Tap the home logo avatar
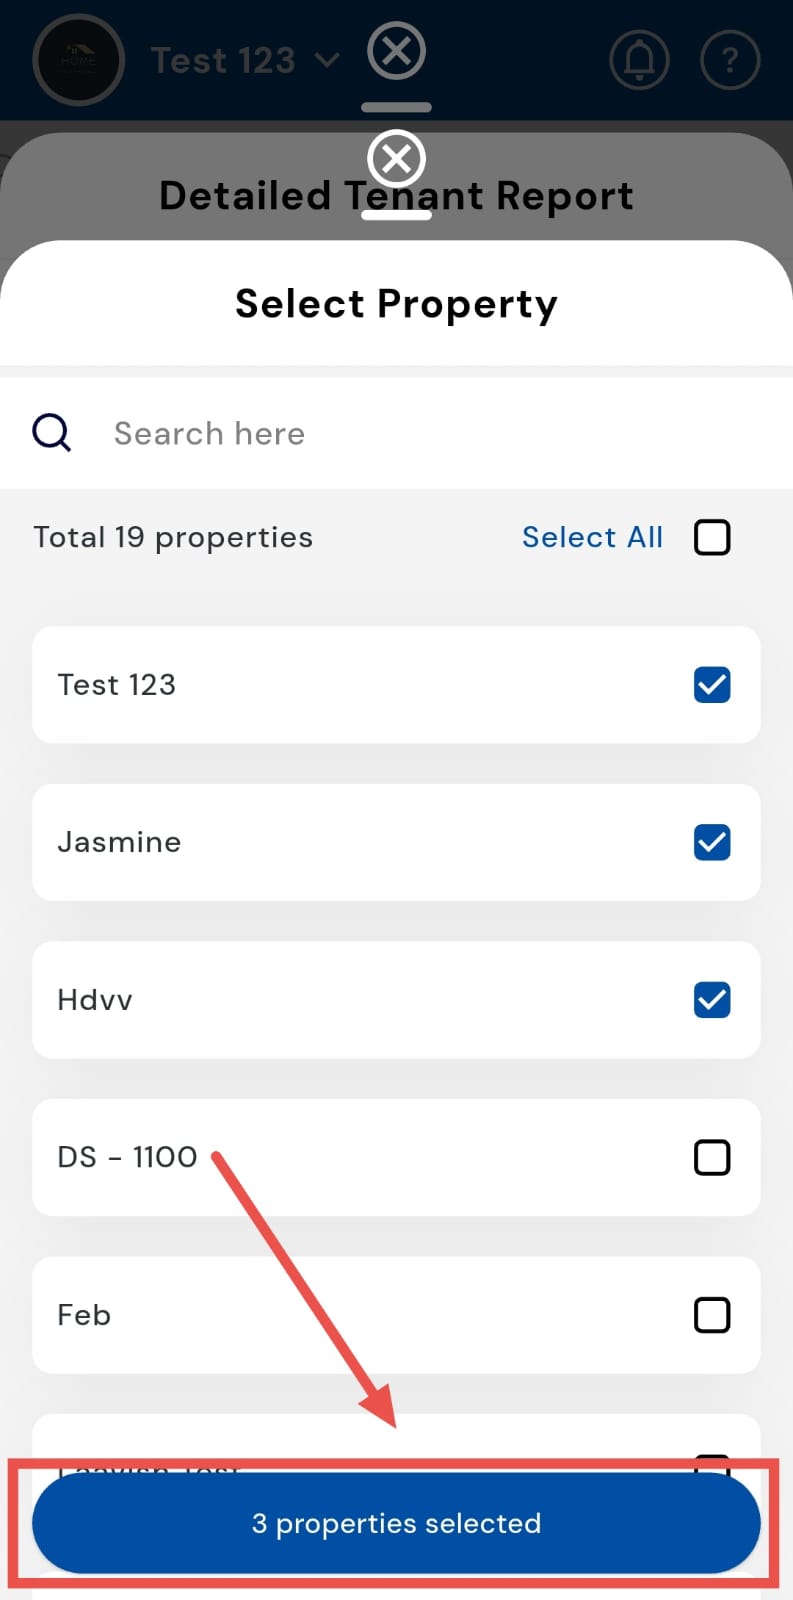Image resolution: width=793 pixels, height=1600 pixels. pos(78,60)
